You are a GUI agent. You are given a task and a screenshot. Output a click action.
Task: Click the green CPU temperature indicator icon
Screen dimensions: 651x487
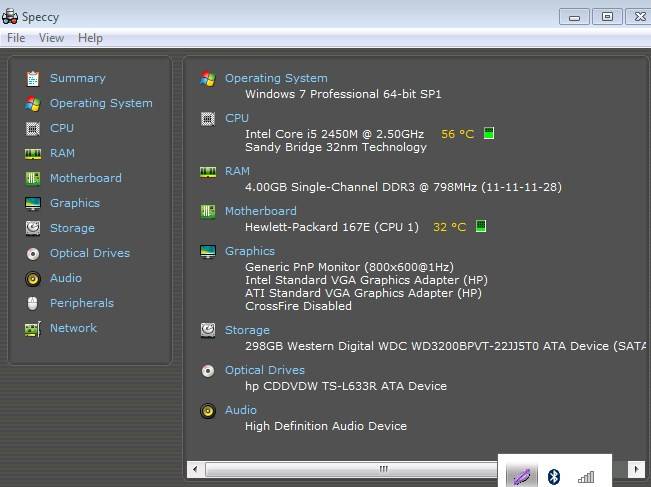click(x=489, y=134)
